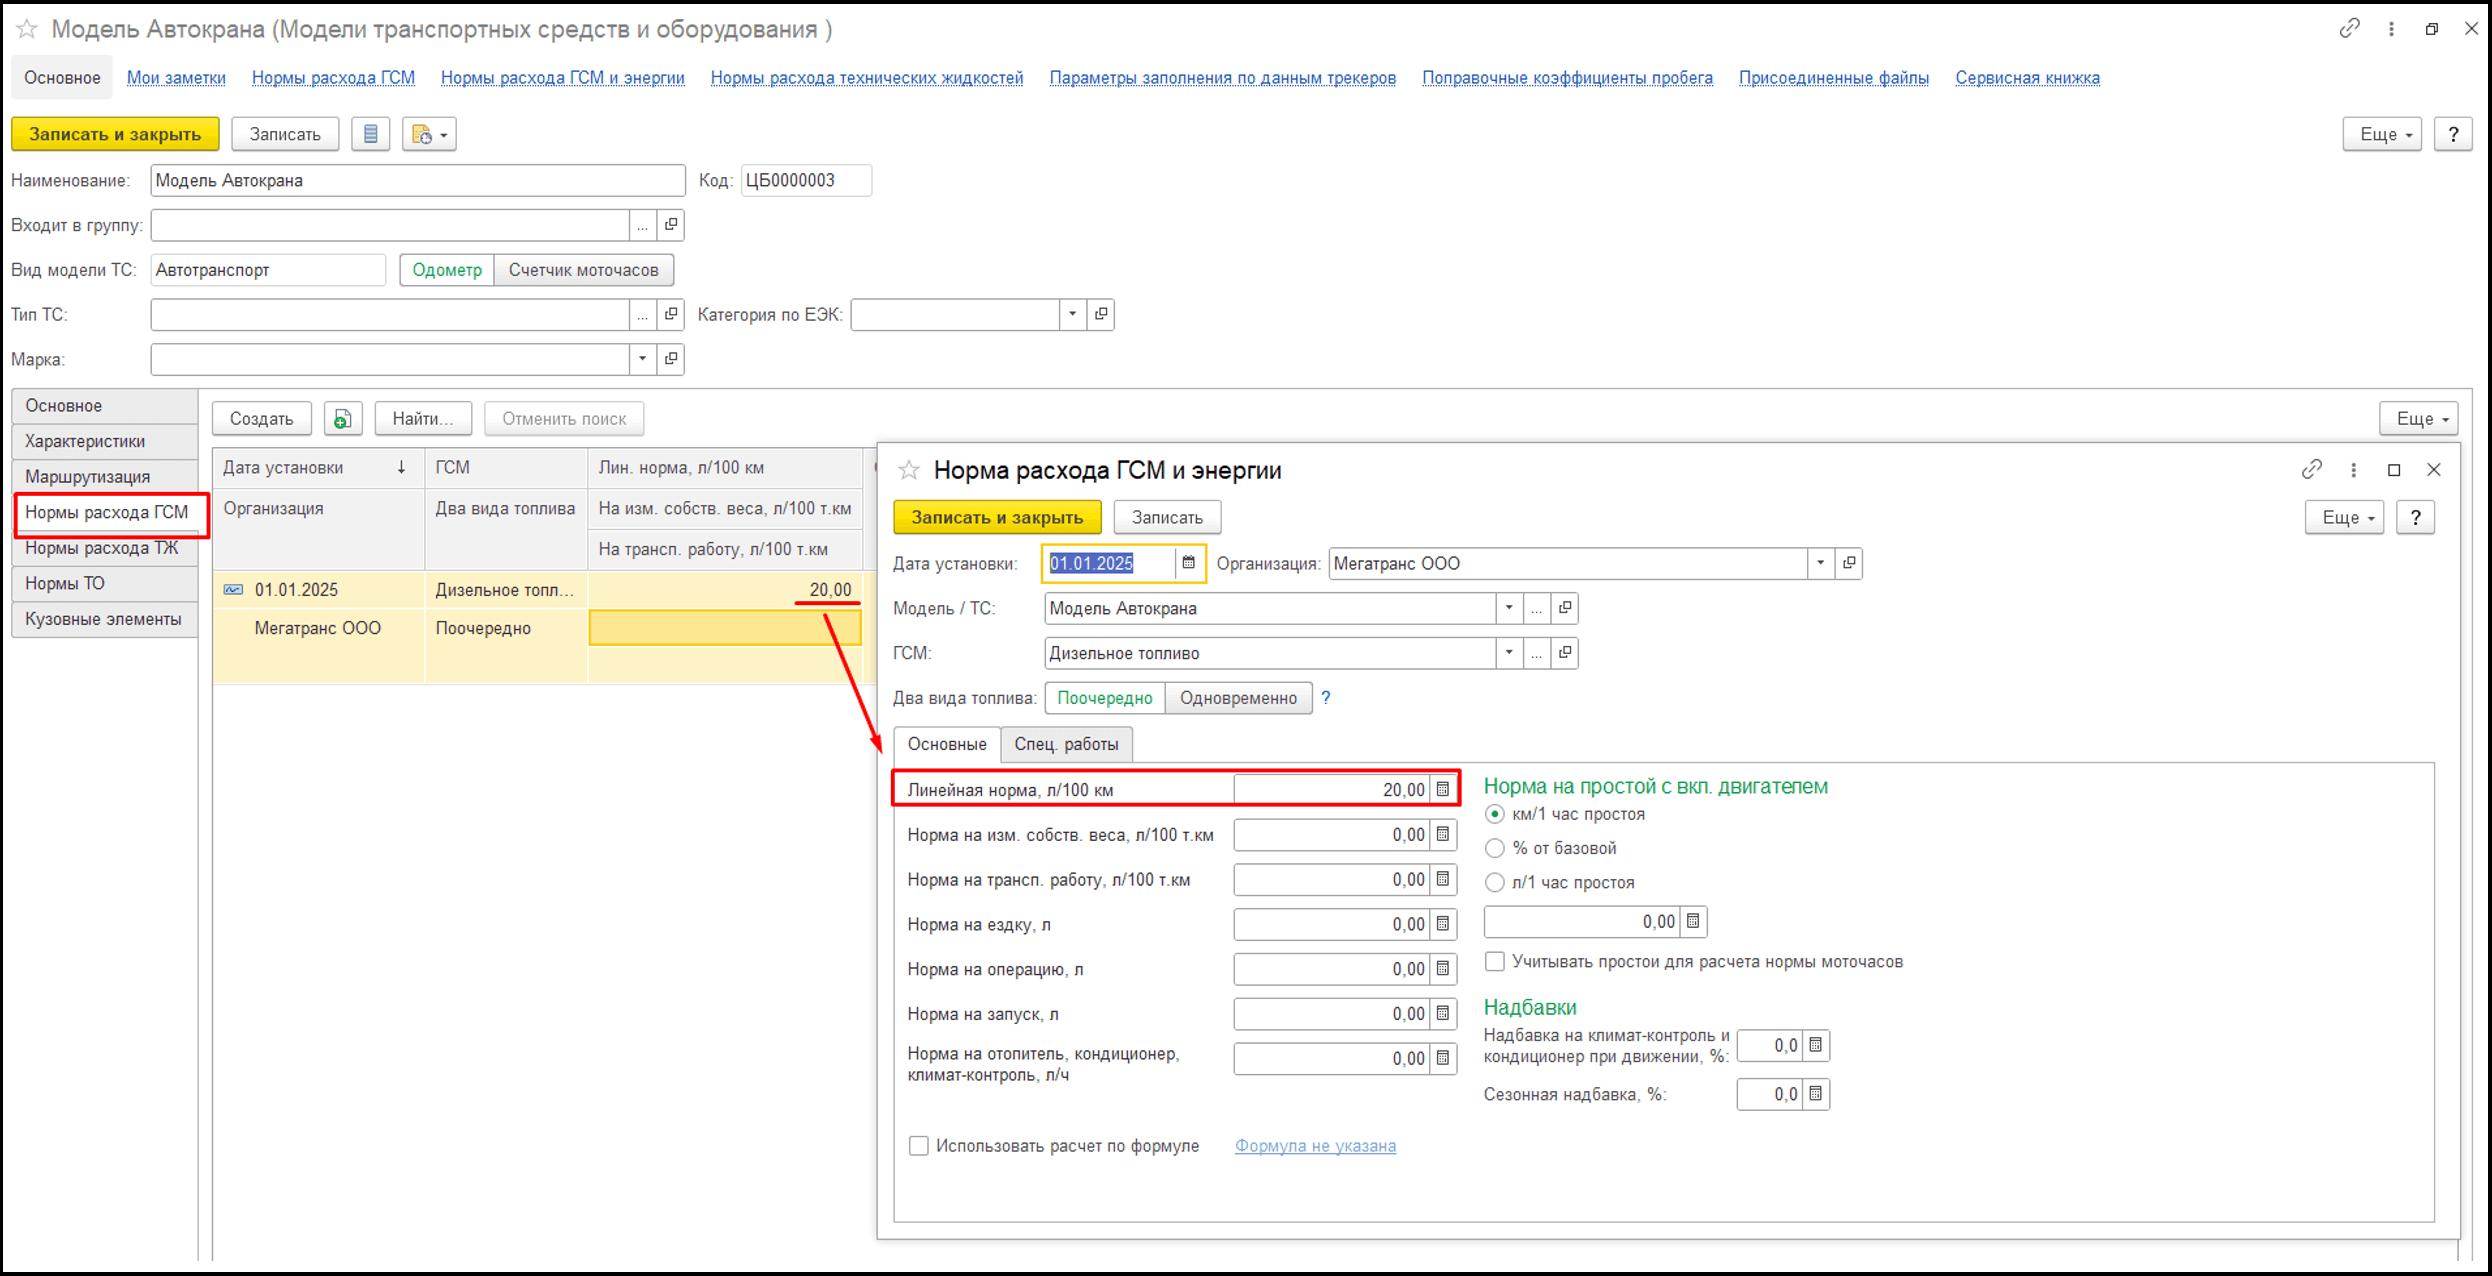Image resolution: width=2492 pixels, height=1276 pixels.
Task: Switch to the Спец. работы tab
Action: pos(1066,744)
